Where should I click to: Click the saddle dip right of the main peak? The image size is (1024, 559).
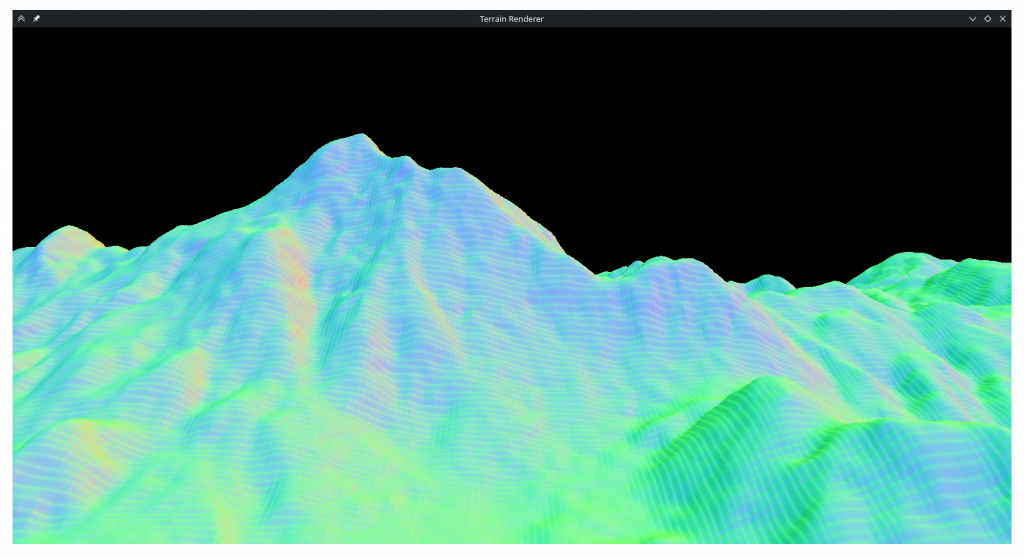(x=600, y=273)
